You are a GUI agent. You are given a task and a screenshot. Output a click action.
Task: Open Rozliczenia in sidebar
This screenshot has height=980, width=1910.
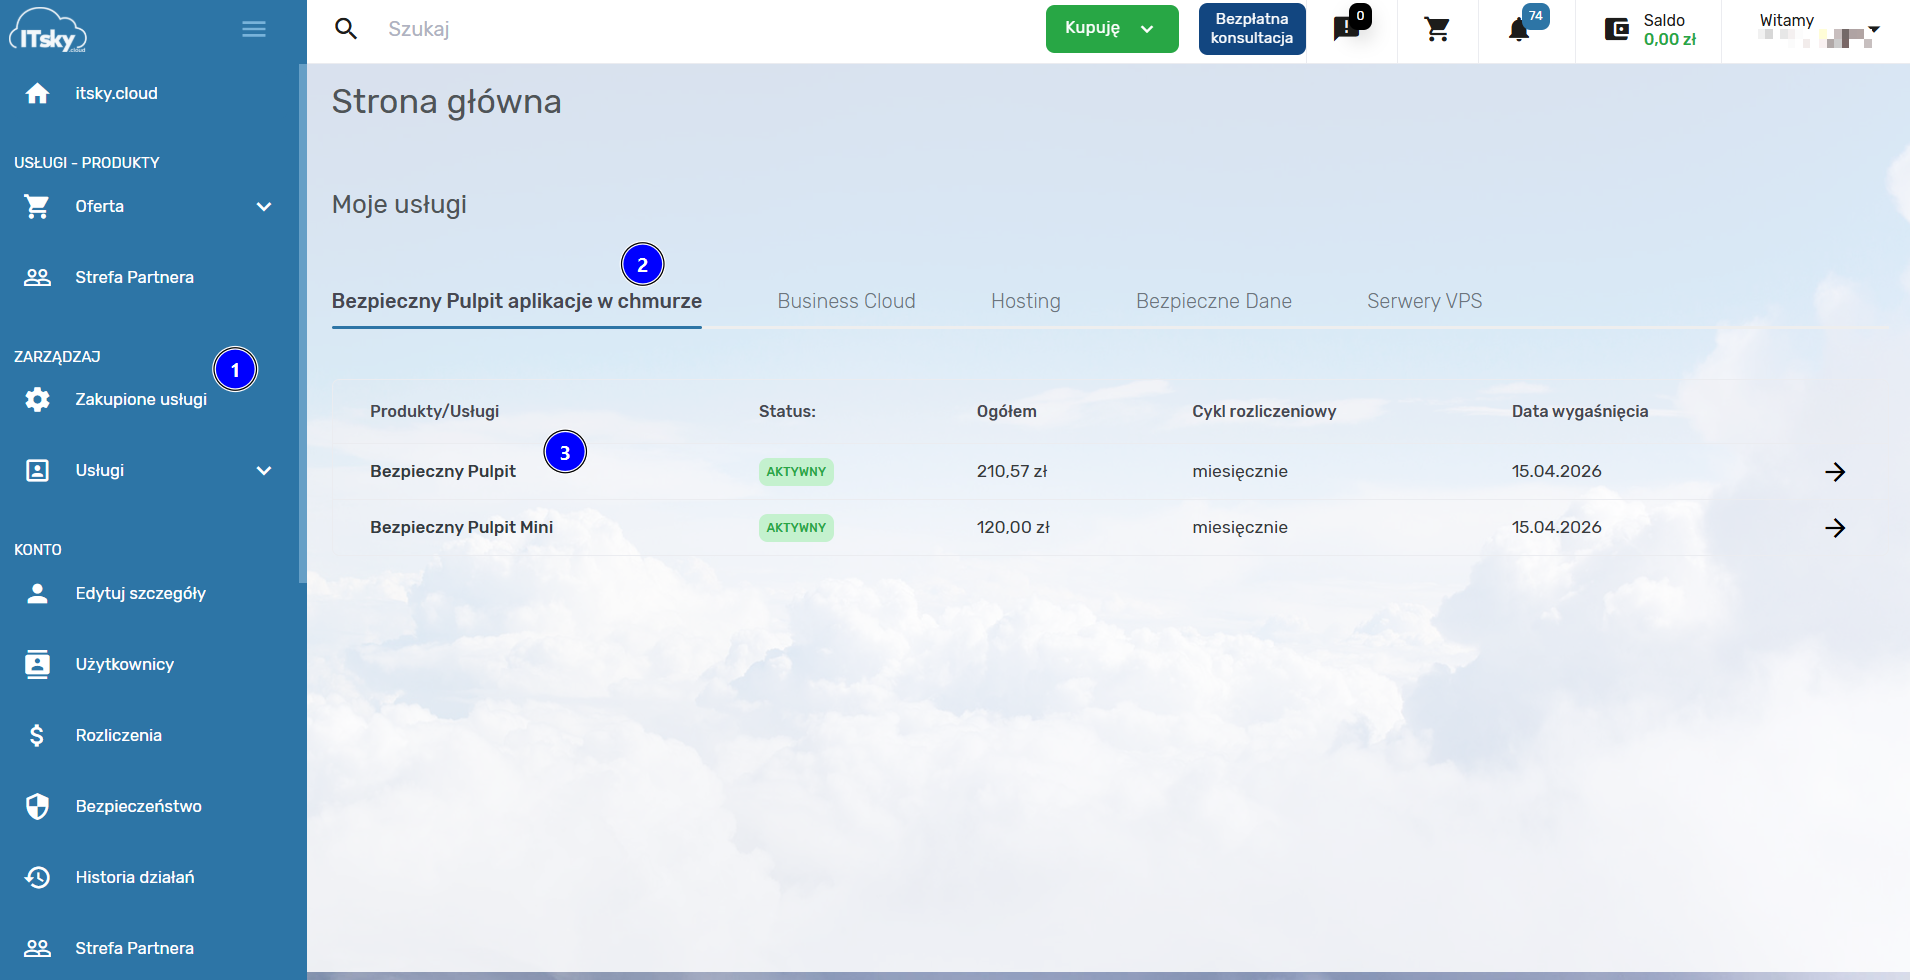click(x=118, y=735)
